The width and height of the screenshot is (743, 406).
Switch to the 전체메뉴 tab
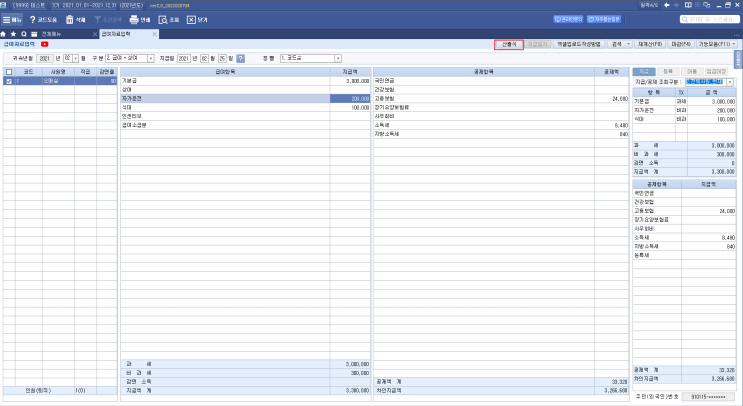click(x=51, y=34)
